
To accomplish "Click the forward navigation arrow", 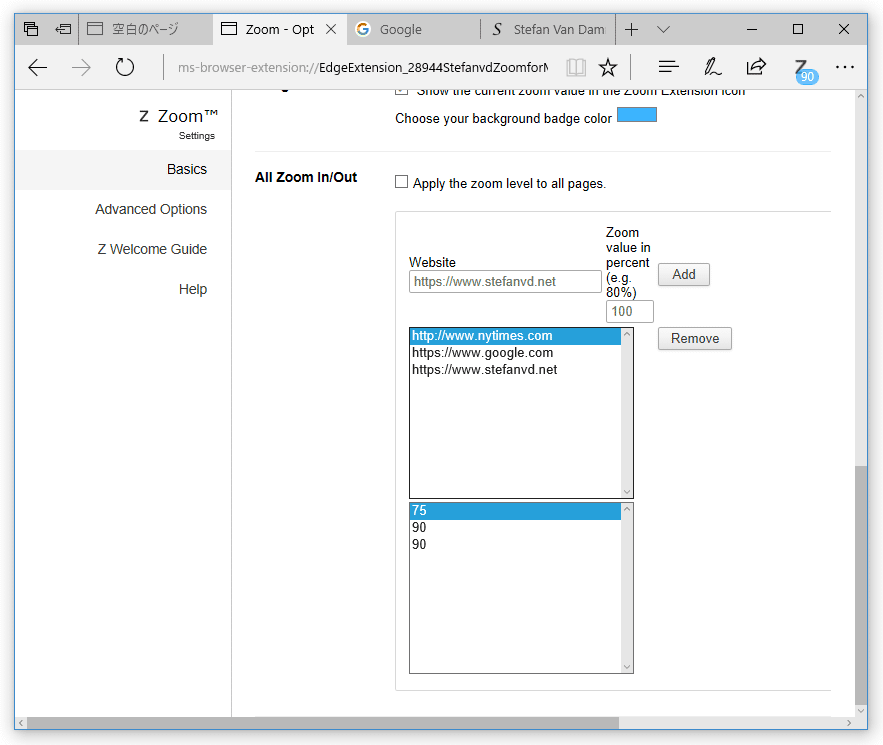I will point(81,68).
